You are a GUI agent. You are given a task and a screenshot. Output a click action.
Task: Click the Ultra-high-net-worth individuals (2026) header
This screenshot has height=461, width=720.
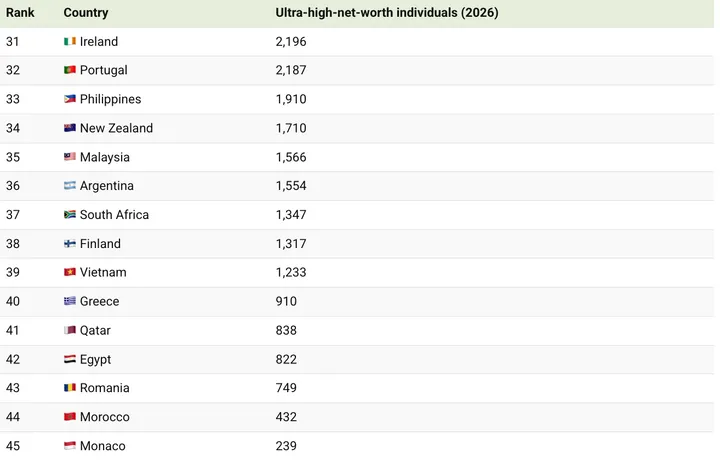[x=387, y=12]
